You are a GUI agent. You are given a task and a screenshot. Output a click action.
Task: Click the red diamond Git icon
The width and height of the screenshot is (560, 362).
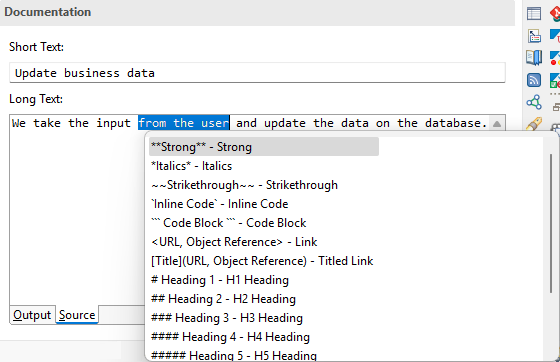(x=555, y=14)
